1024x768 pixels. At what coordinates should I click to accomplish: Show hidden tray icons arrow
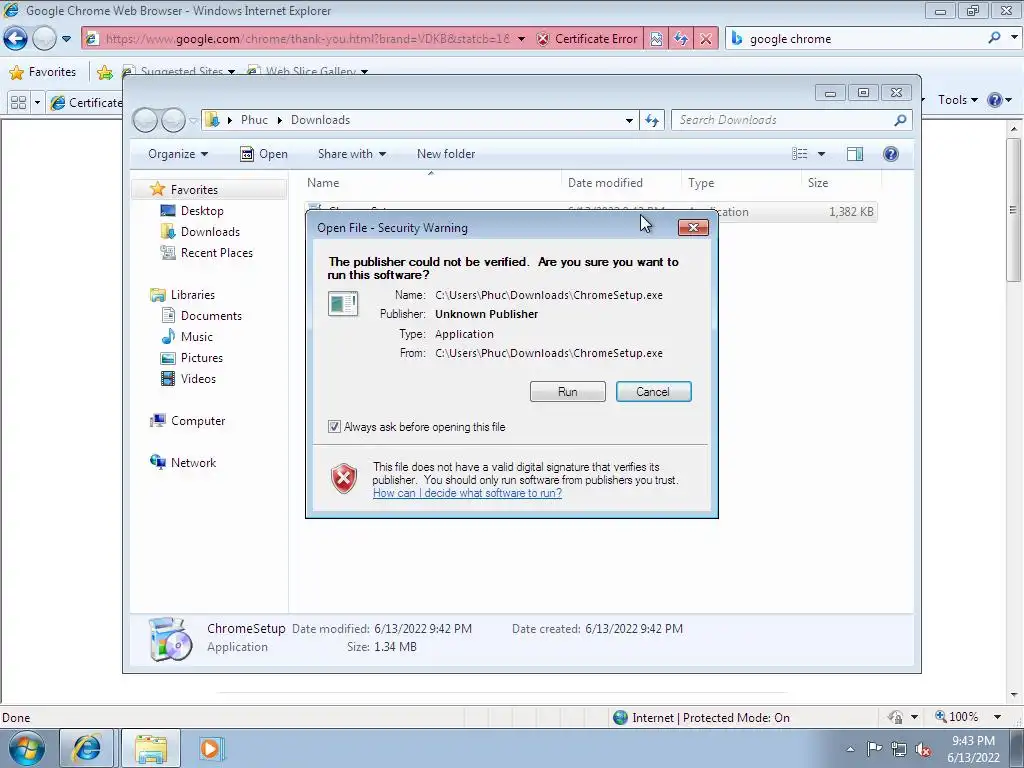click(x=850, y=750)
